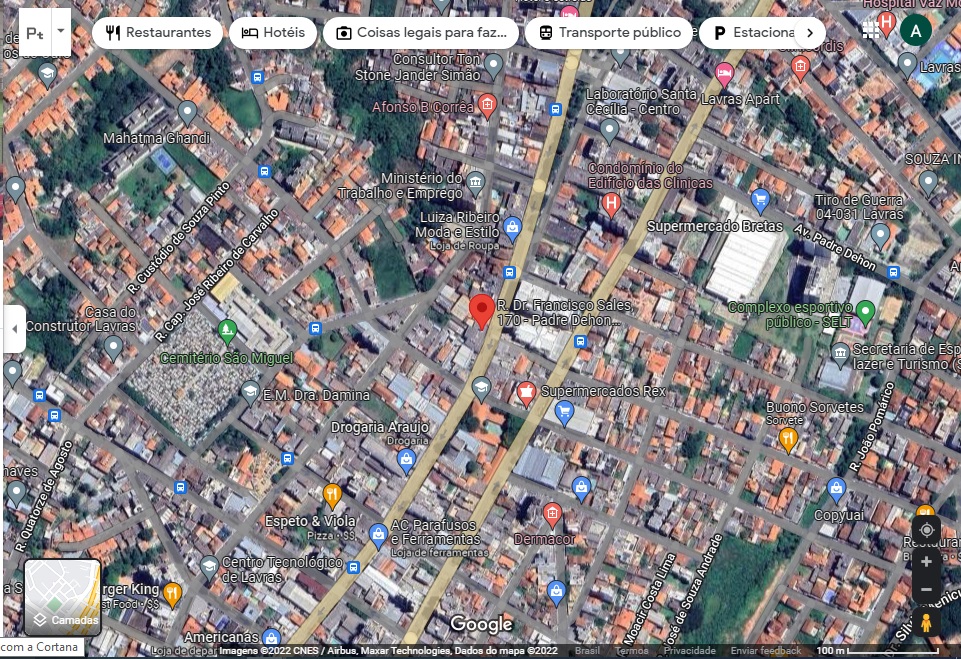
Task: Filter map by Restaurantes
Action: 158,32
